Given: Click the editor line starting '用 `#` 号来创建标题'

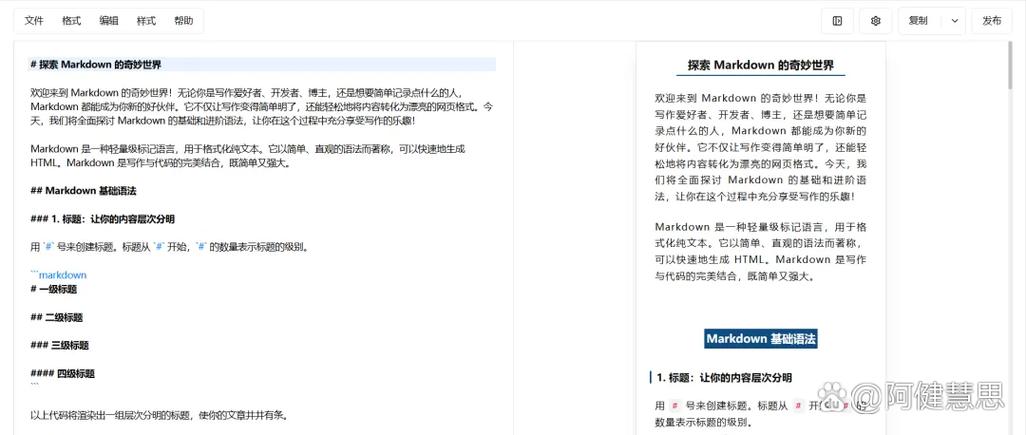Looking at the screenshot, I should [169, 247].
